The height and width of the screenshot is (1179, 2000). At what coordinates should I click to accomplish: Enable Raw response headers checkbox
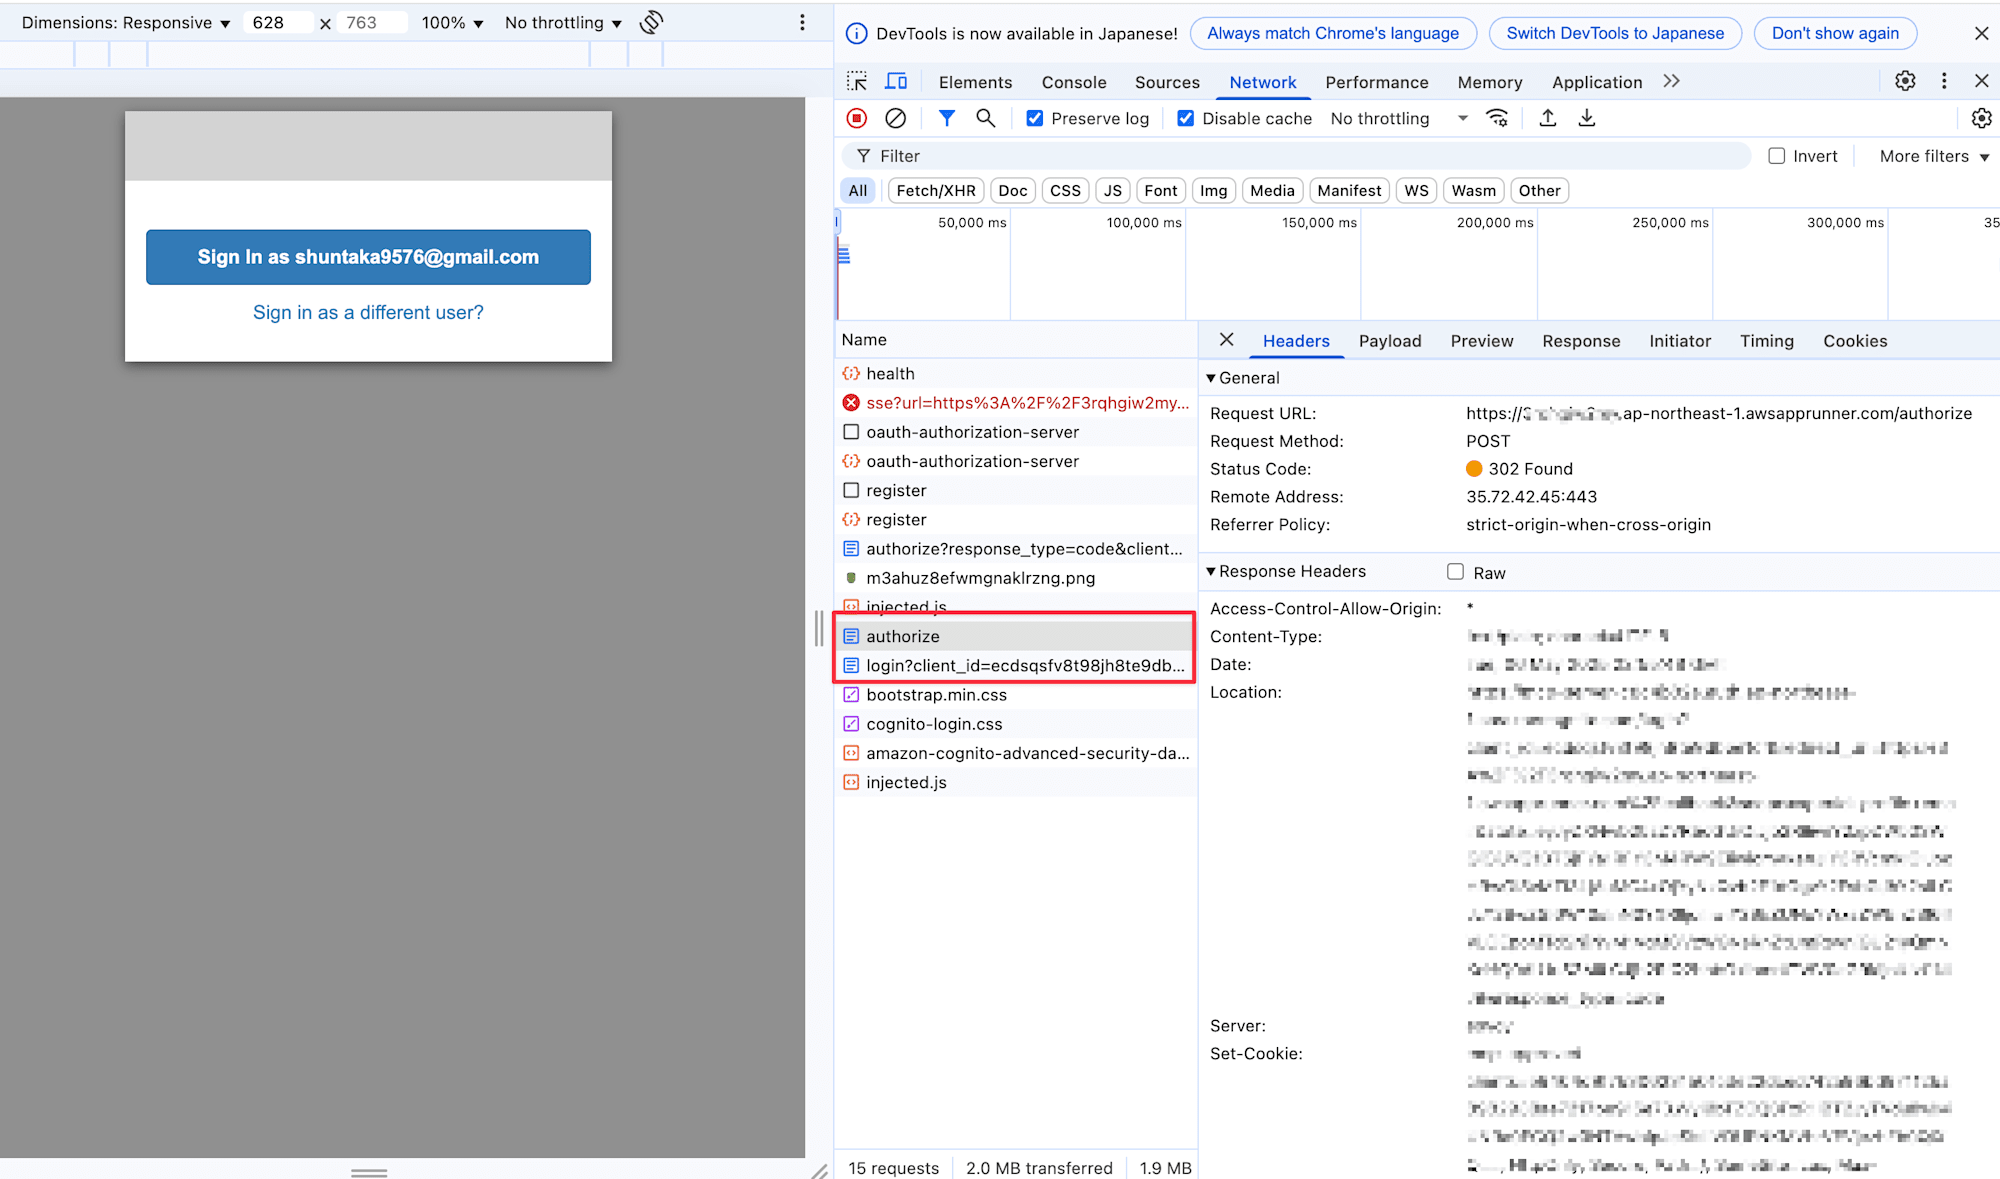click(x=1456, y=572)
